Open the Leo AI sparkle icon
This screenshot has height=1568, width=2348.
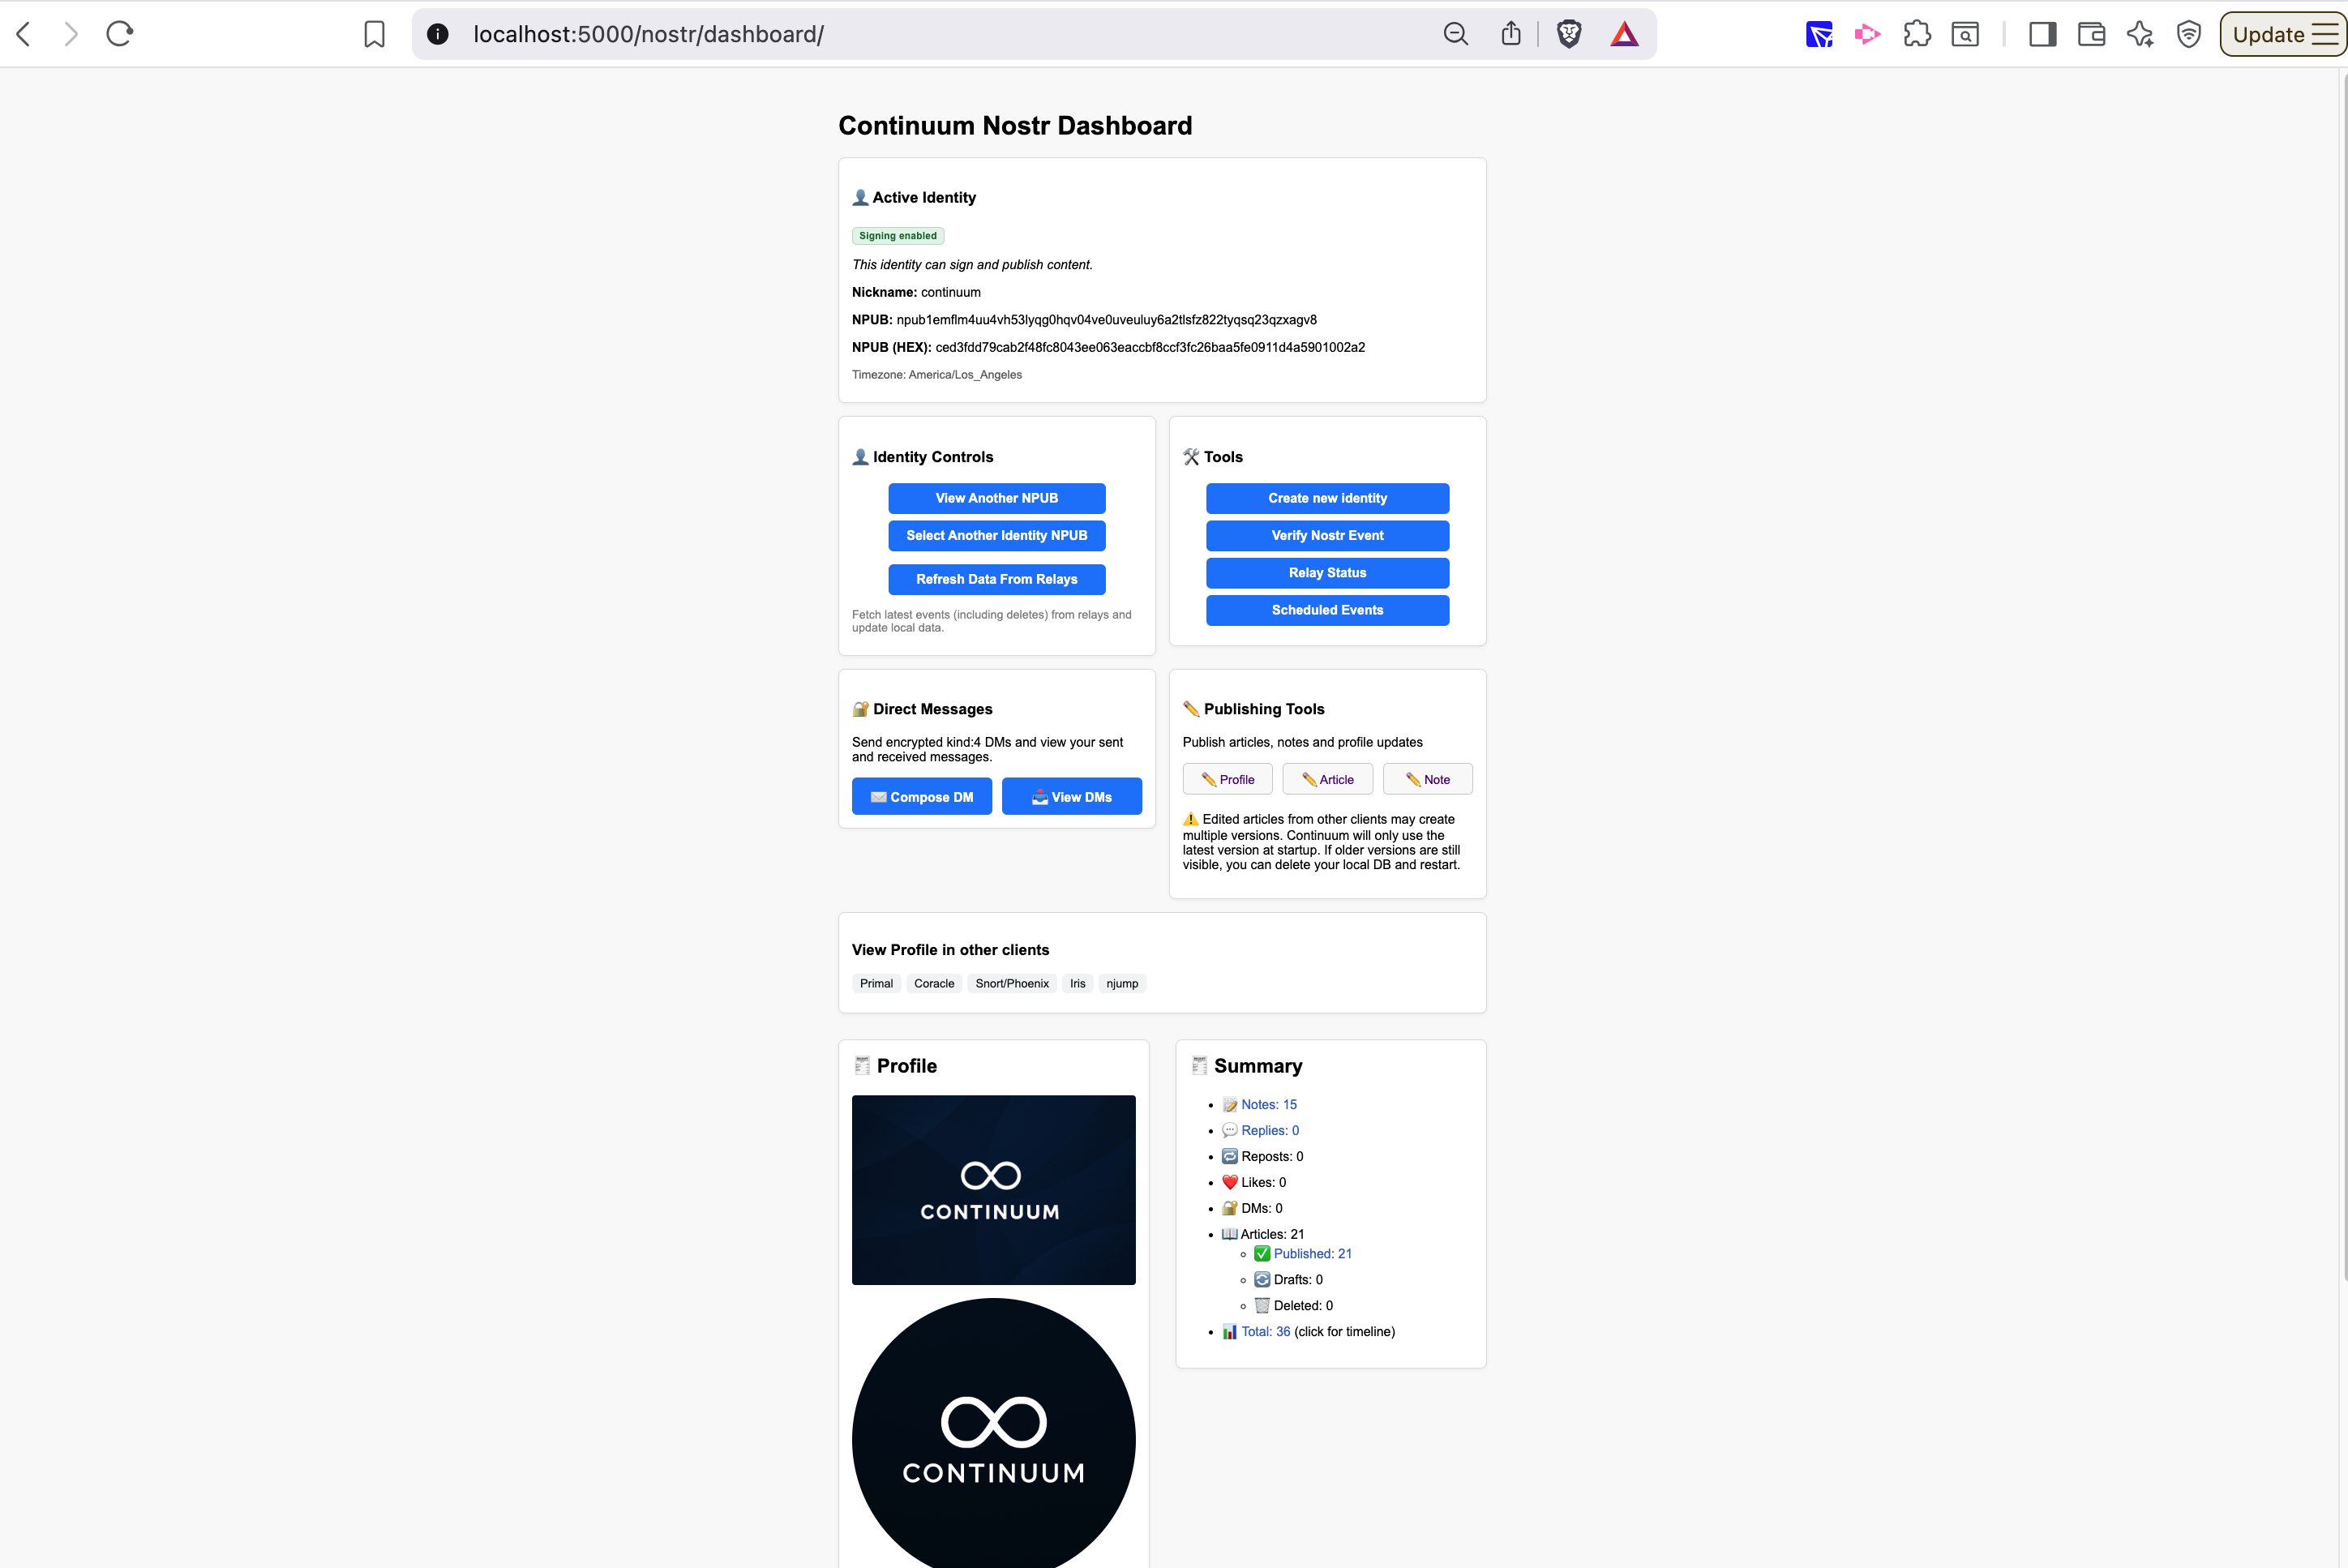(x=2140, y=34)
